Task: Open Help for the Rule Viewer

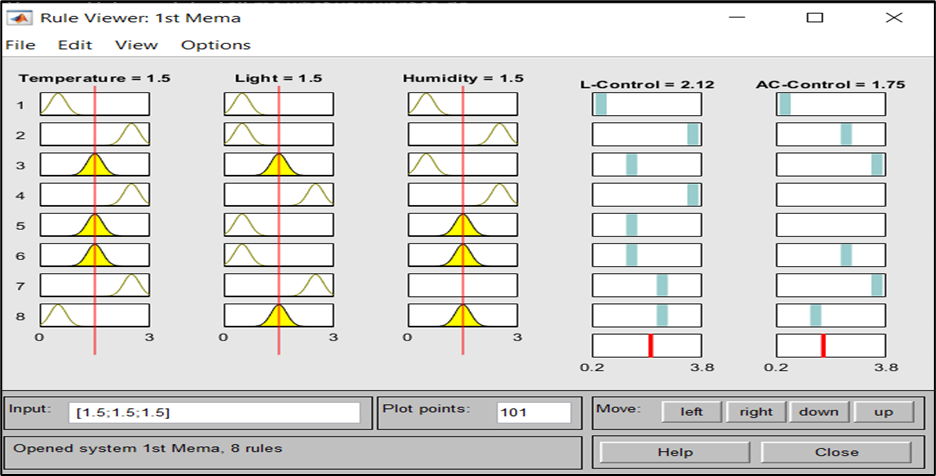Action: (675, 452)
